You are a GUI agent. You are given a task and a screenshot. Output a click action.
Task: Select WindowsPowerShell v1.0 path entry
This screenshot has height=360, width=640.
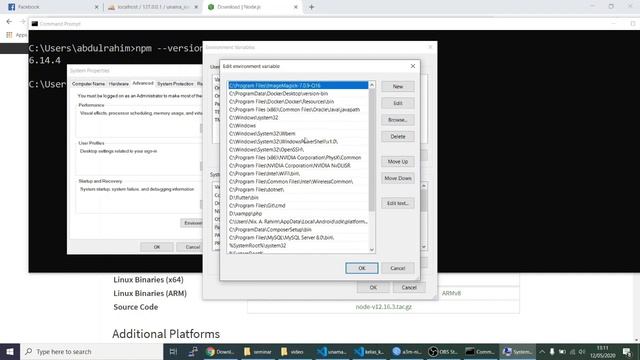(x=298, y=142)
